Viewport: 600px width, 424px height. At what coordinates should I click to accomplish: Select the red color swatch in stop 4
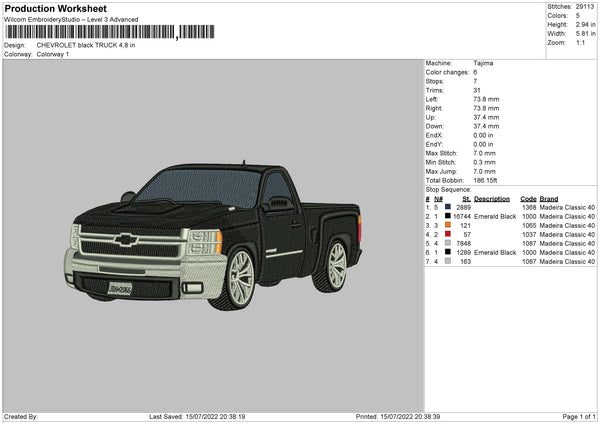448,234
